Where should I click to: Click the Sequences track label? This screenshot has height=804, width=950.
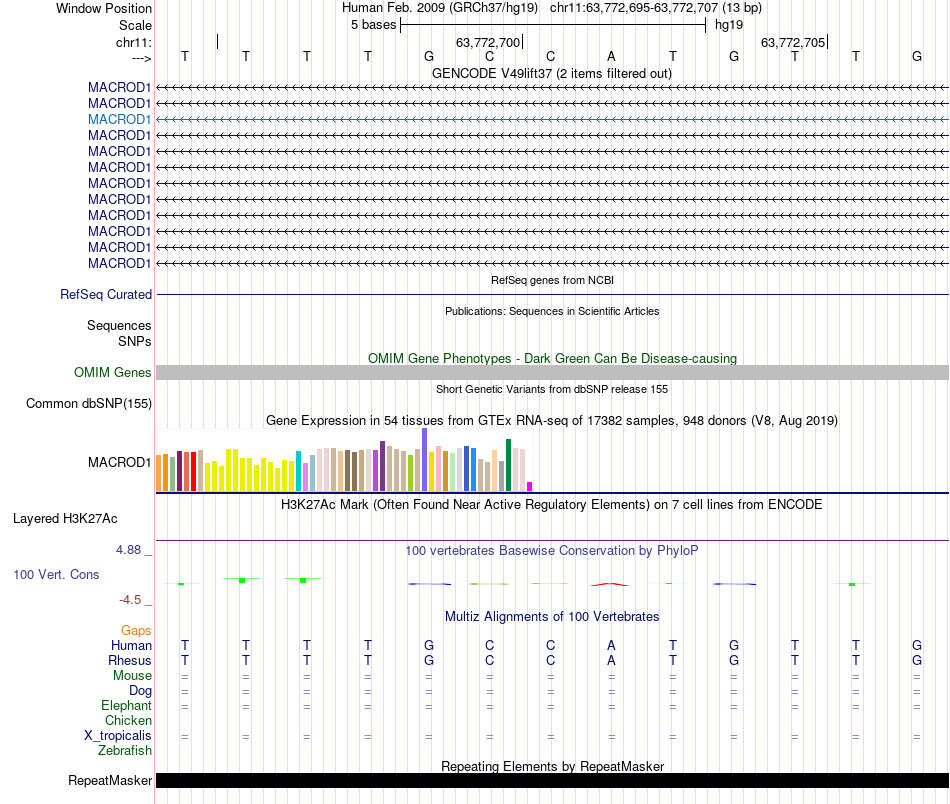coord(119,325)
